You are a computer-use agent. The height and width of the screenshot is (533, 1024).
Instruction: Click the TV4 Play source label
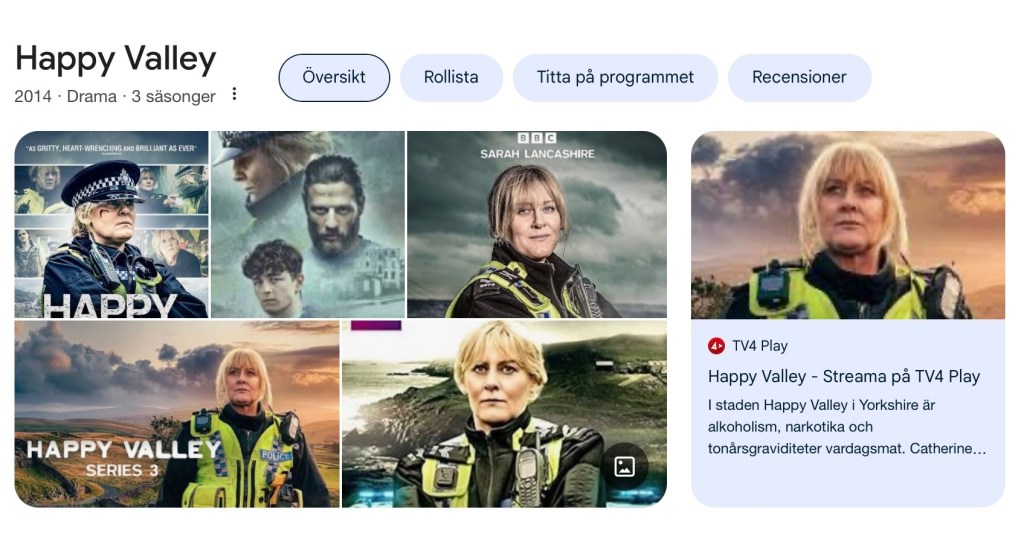tap(760, 346)
